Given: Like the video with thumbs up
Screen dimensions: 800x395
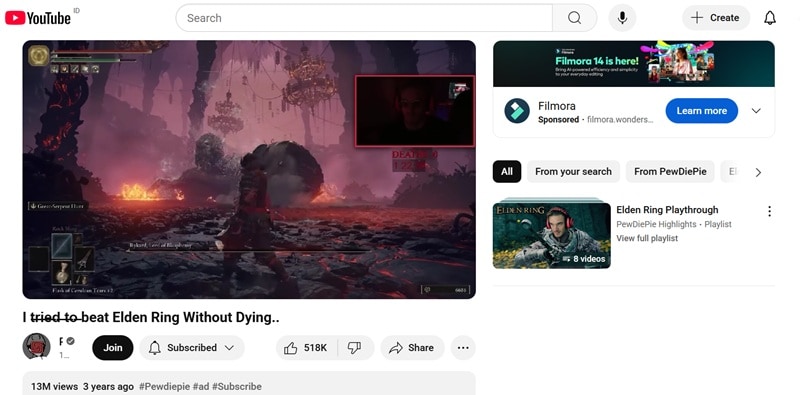Looking at the screenshot, I should click(x=307, y=348).
